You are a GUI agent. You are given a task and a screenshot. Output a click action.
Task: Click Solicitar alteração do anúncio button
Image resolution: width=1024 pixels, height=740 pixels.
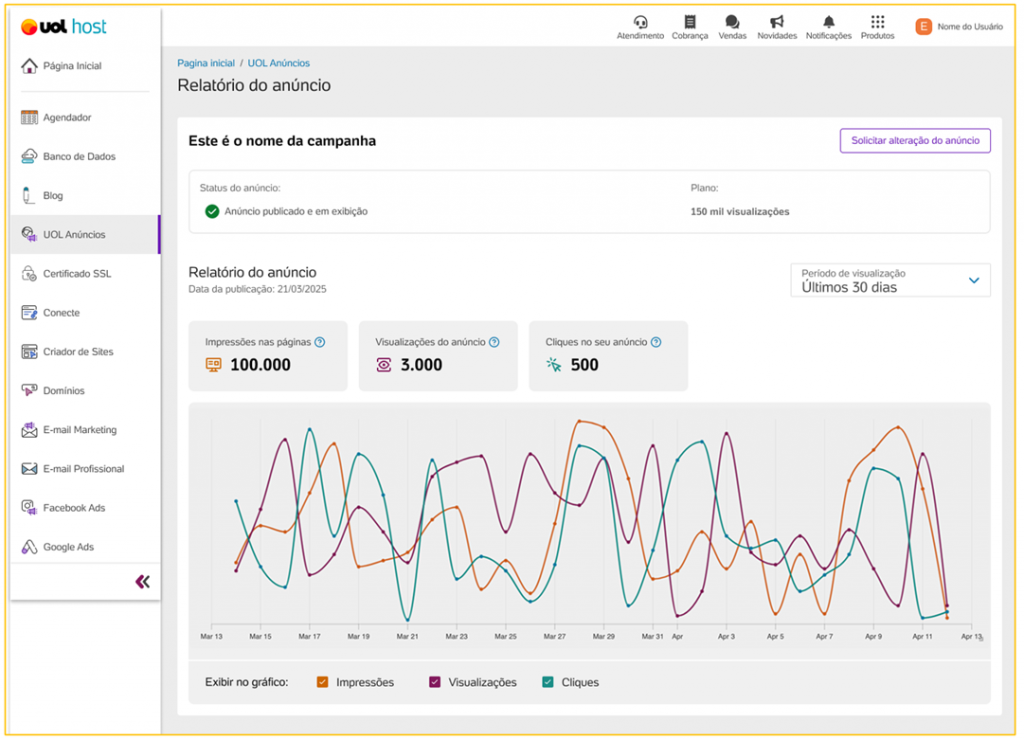(x=915, y=140)
